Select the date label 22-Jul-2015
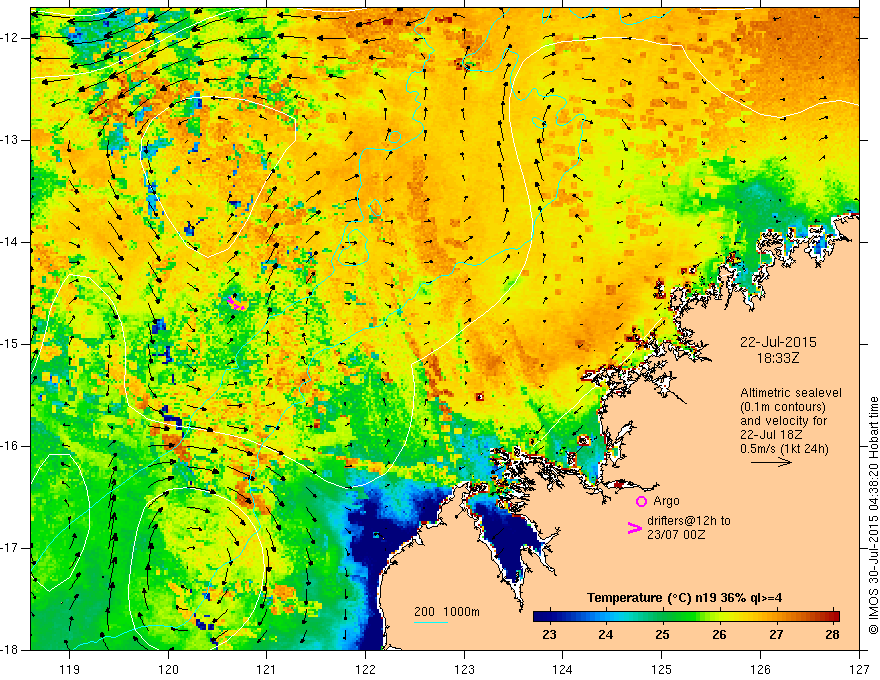The image size is (880, 680). click(x=778, y=342)
